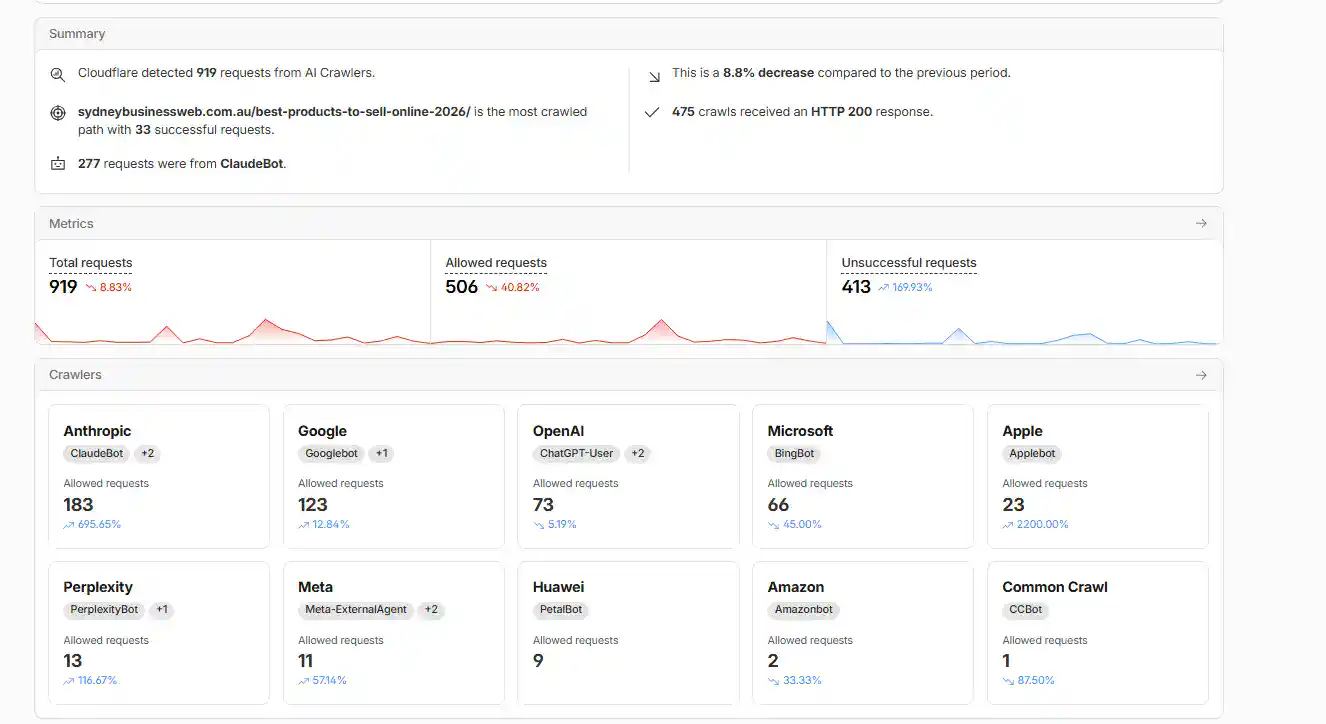The image size is (1326, 724).
Task: Click the 919 total requests value
Action: (x=63, y=287)
